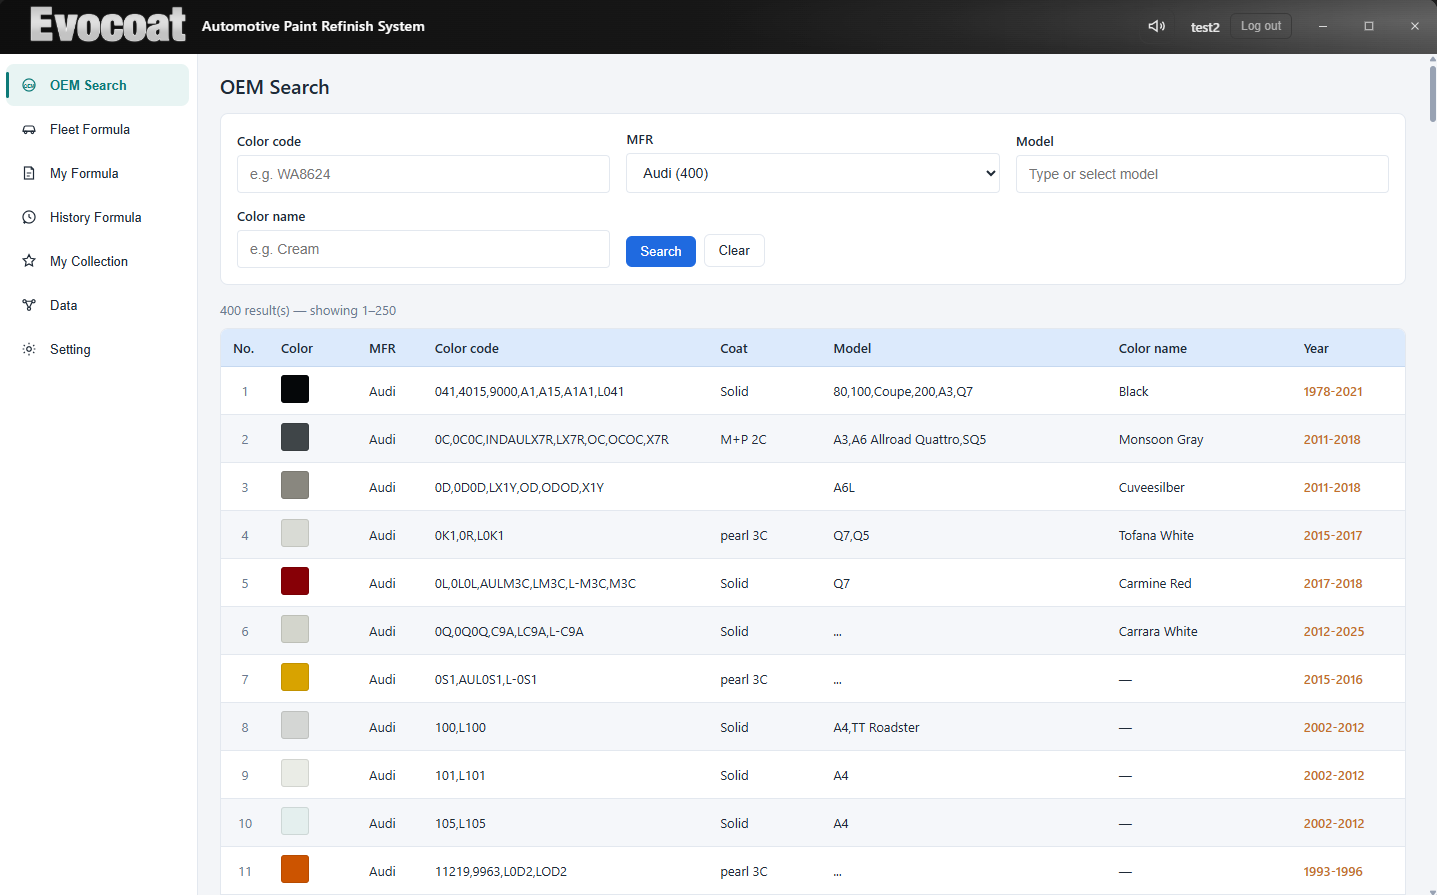The image size is (1437, 895).
Task: Click the No. column header
Action: [244, 349]
